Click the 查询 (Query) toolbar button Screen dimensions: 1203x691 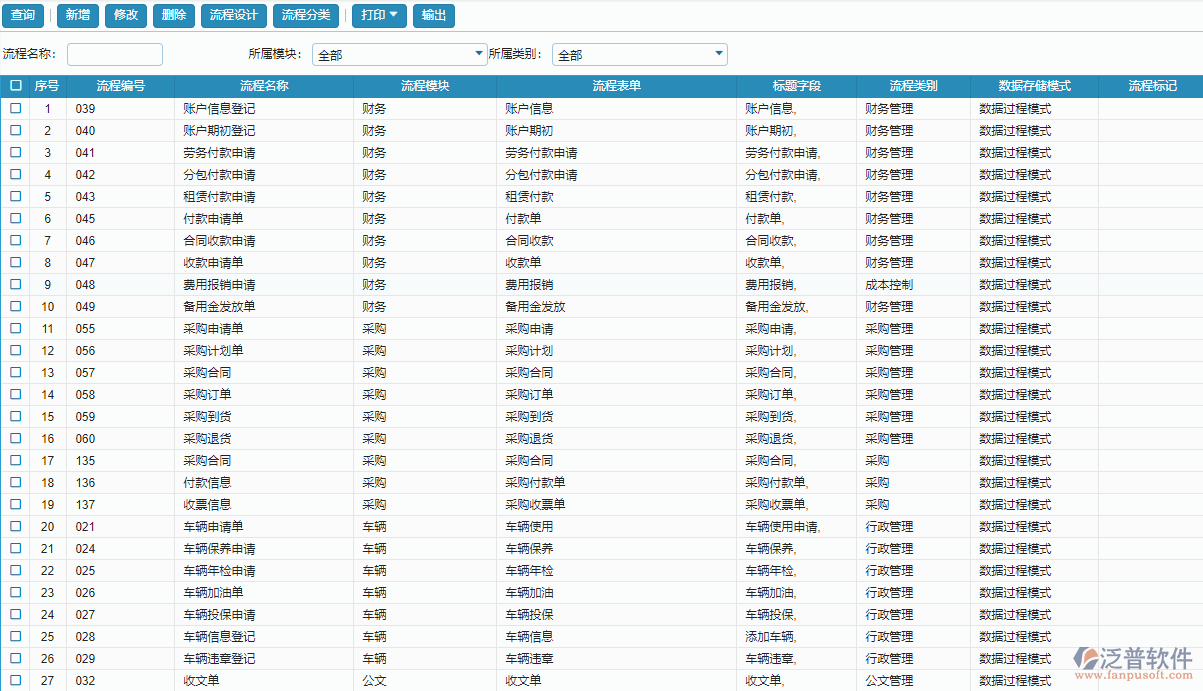22,15
